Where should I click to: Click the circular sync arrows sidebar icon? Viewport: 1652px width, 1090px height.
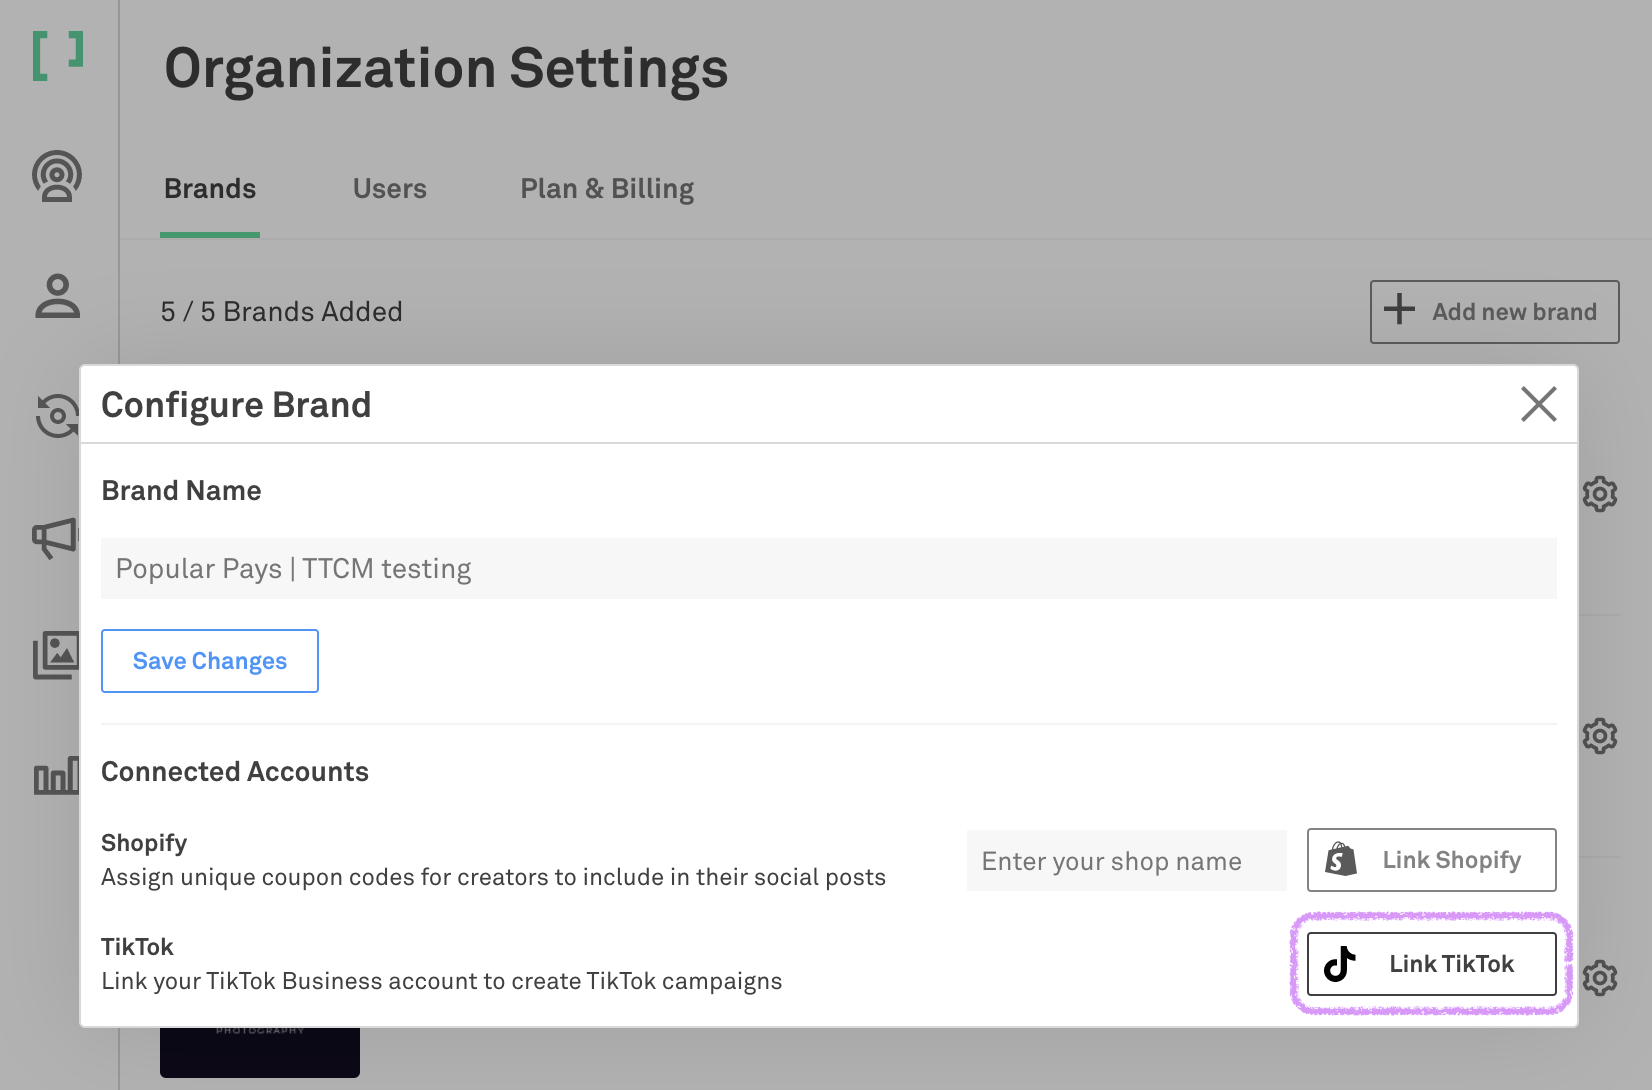(x=55, y=415)
